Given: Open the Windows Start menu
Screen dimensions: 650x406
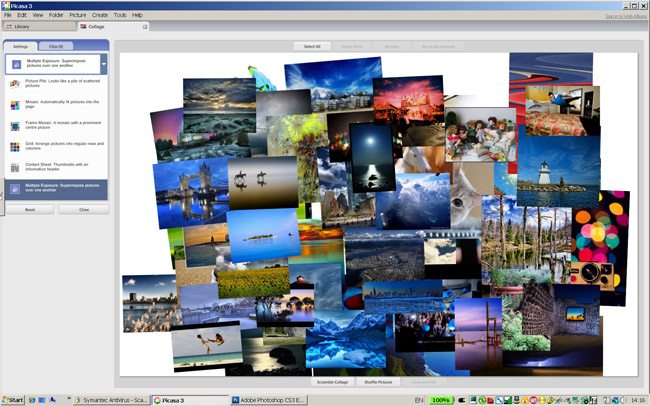Looking at the screenshot, I should tap(13, 400).
